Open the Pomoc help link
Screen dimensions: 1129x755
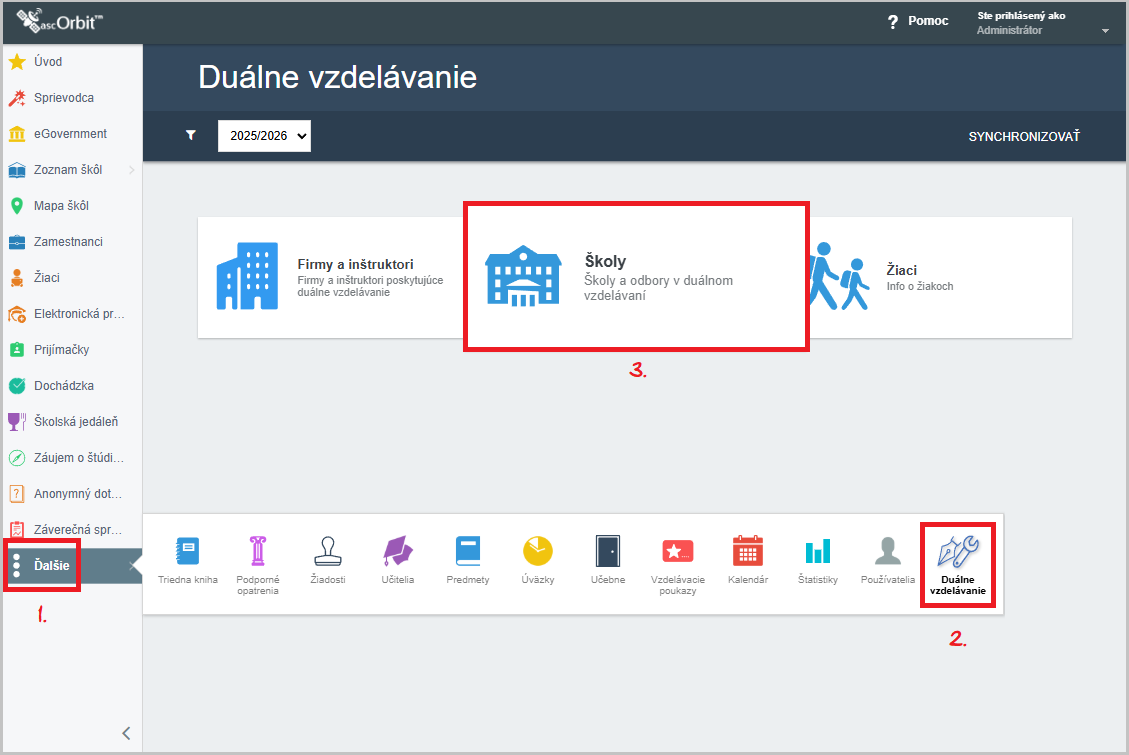coord(918,22)
